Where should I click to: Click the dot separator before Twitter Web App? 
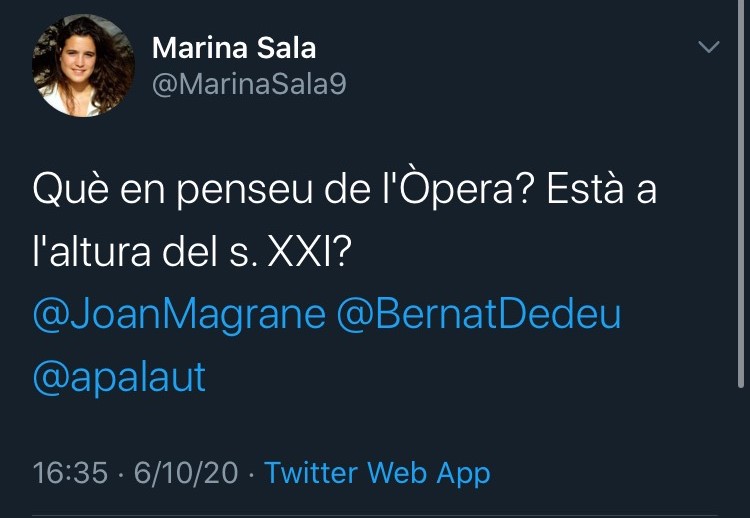point(251,472)
